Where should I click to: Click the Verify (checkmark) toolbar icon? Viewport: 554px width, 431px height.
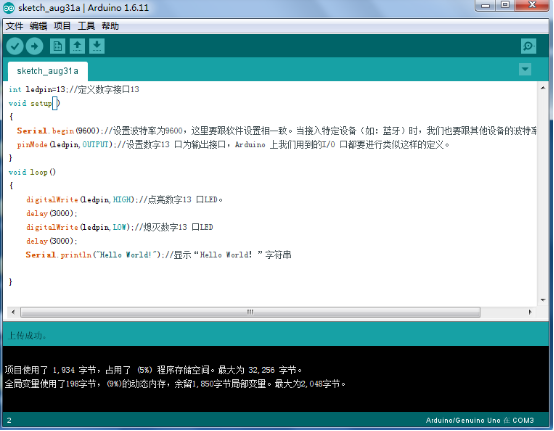coord(15,46)
